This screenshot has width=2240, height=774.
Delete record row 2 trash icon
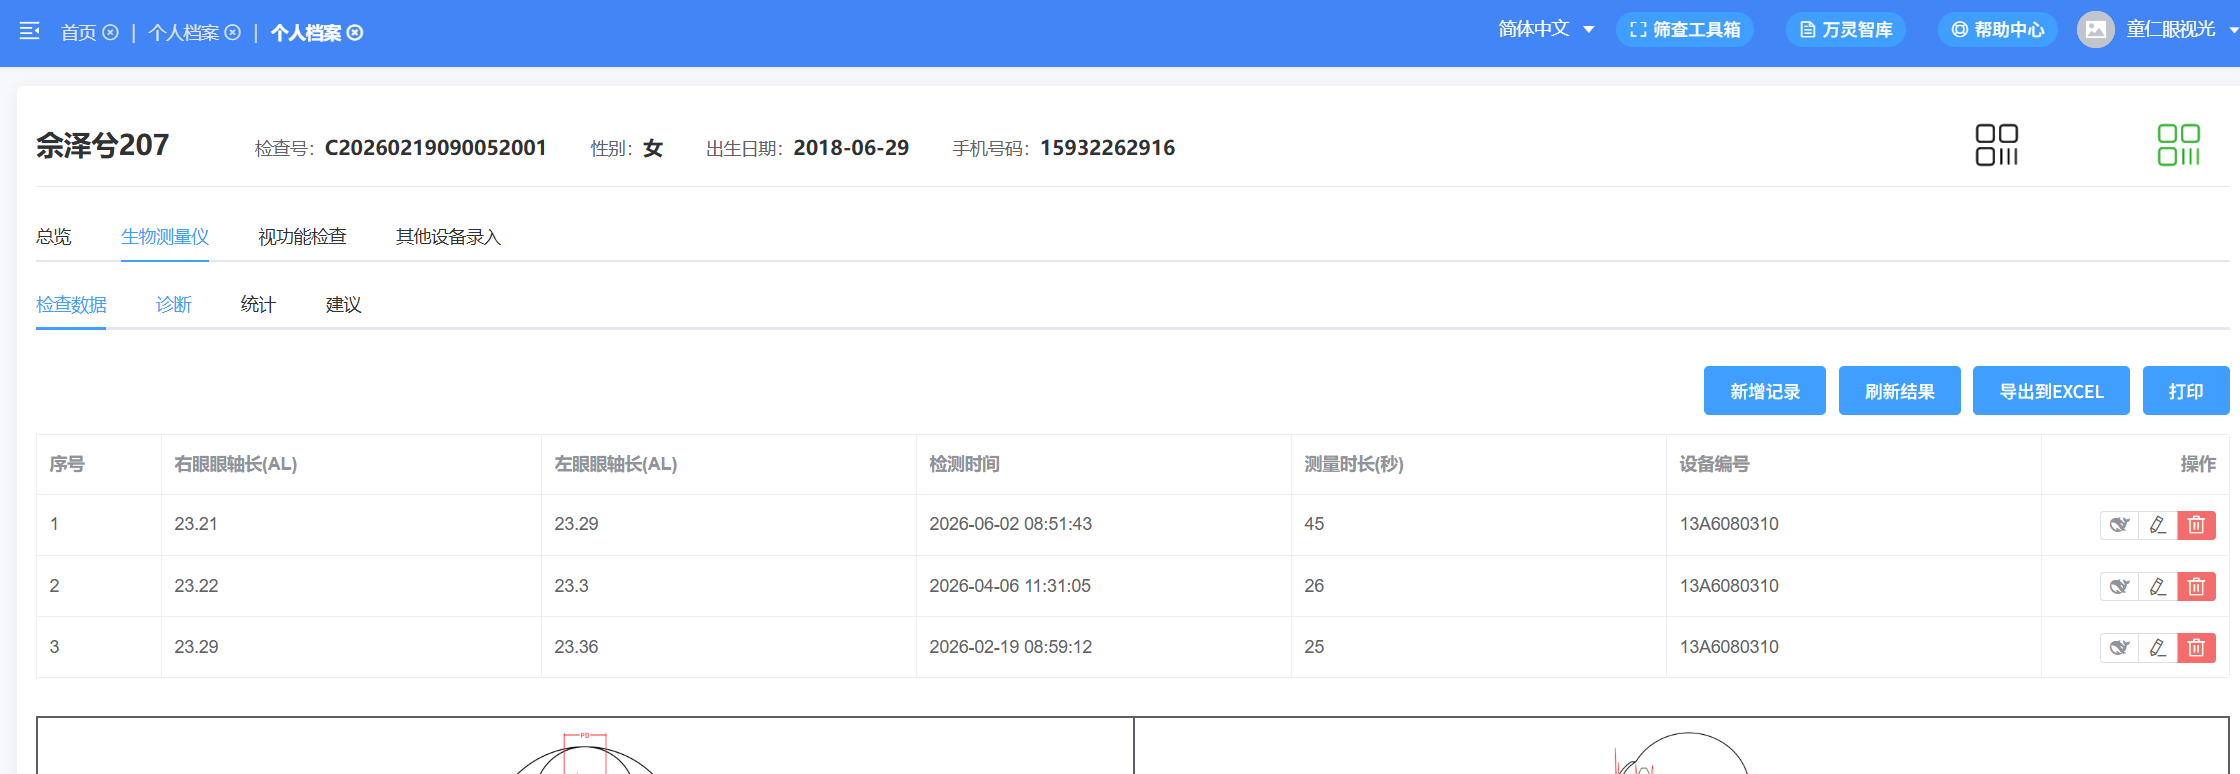[2197, 586]
